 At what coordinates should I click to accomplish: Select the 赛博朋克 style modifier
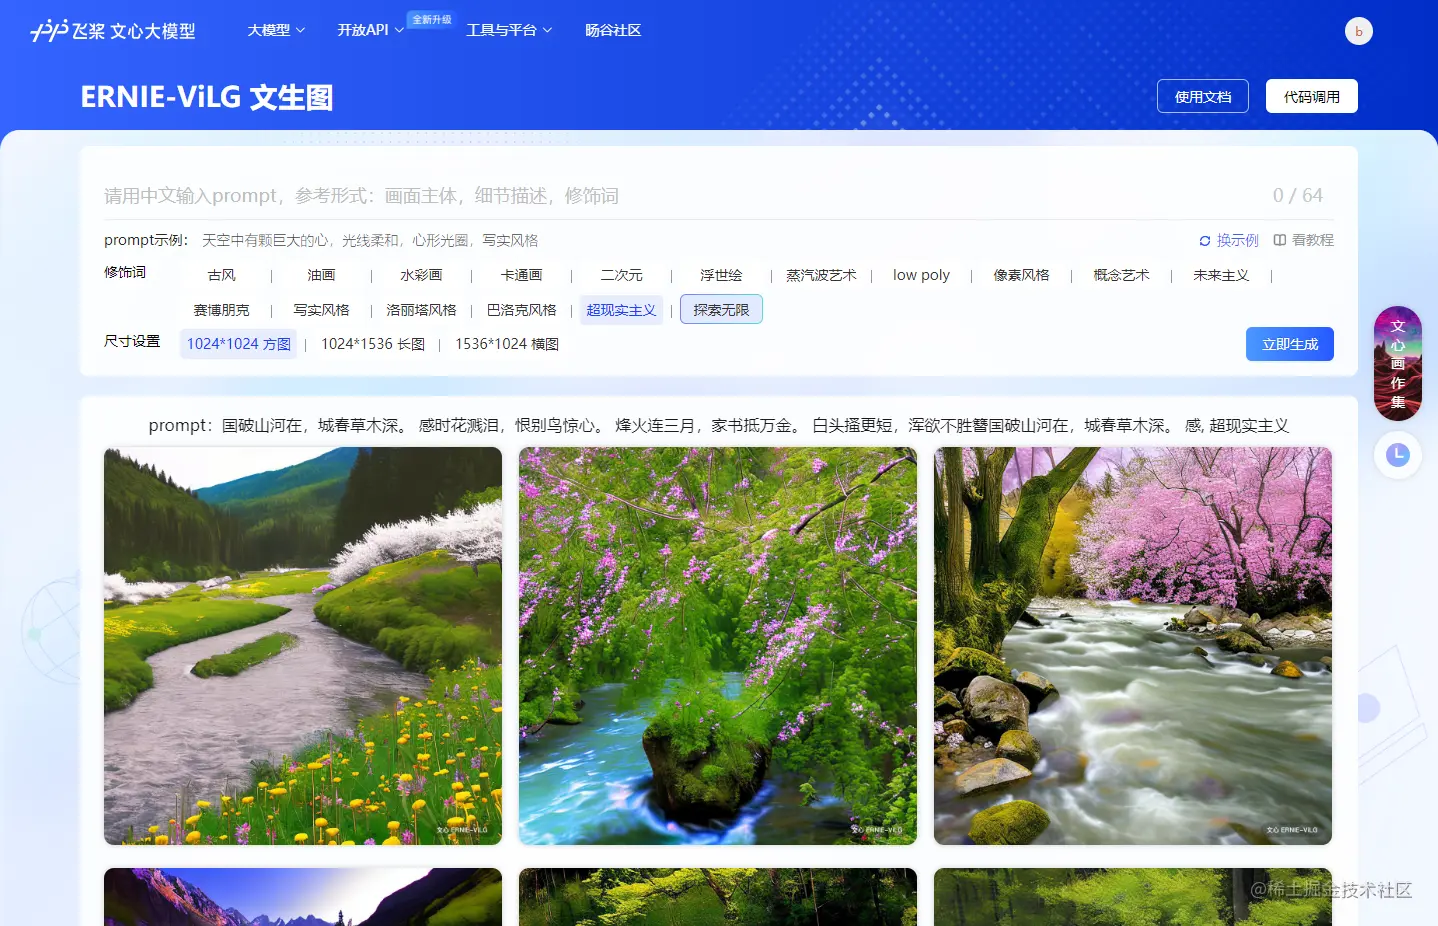point(221,310)
